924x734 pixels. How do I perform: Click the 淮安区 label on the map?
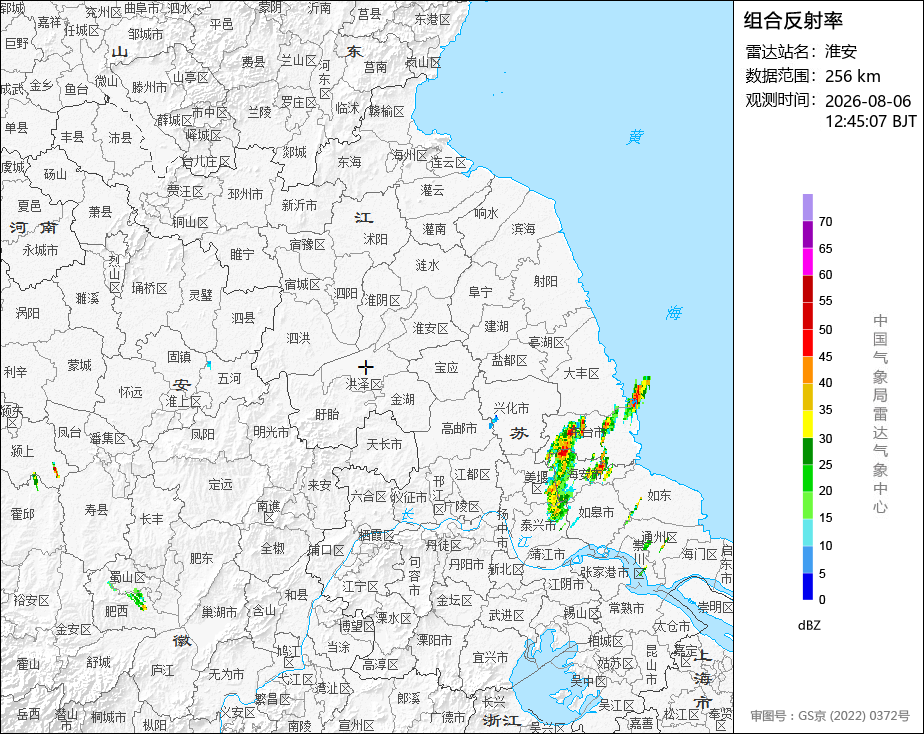click(430, 328)
